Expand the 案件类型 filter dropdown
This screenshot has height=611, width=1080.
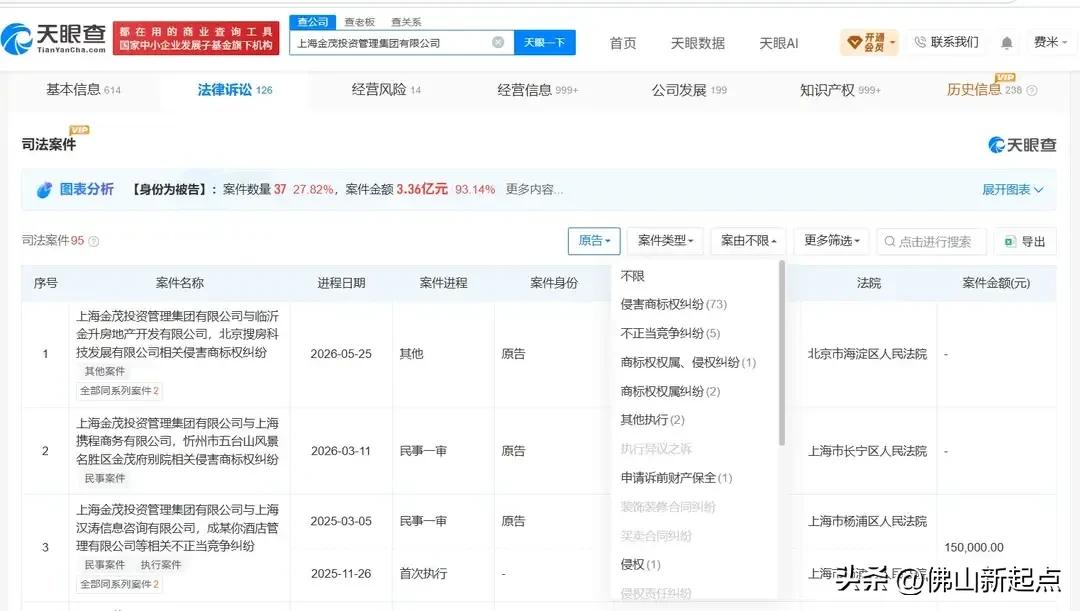(x=665, y=241)
